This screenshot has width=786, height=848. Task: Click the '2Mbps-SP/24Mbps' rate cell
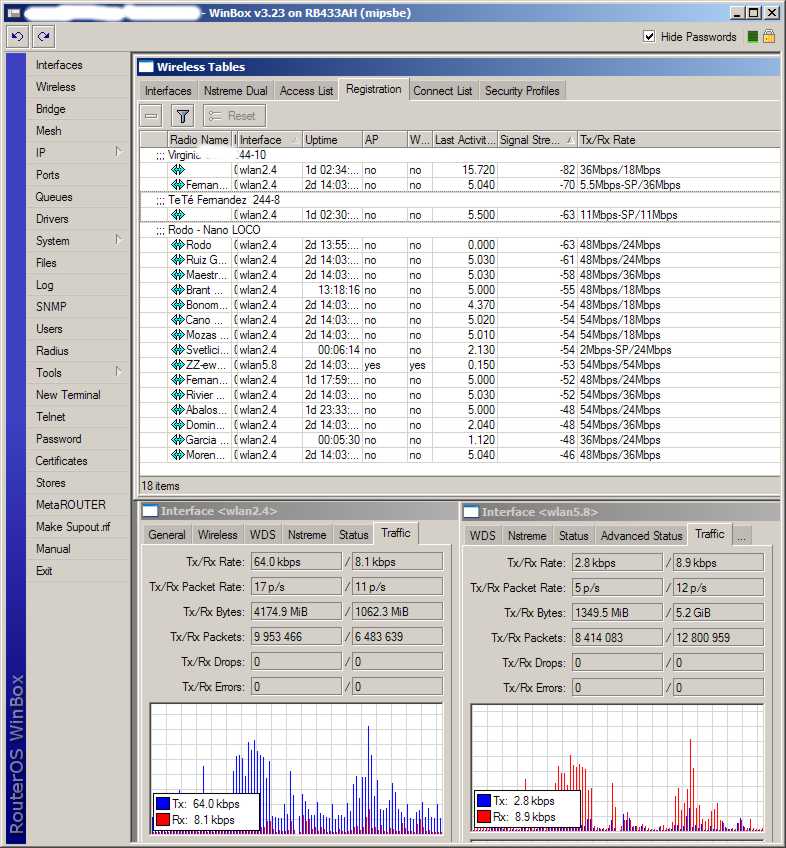[625, 350]
